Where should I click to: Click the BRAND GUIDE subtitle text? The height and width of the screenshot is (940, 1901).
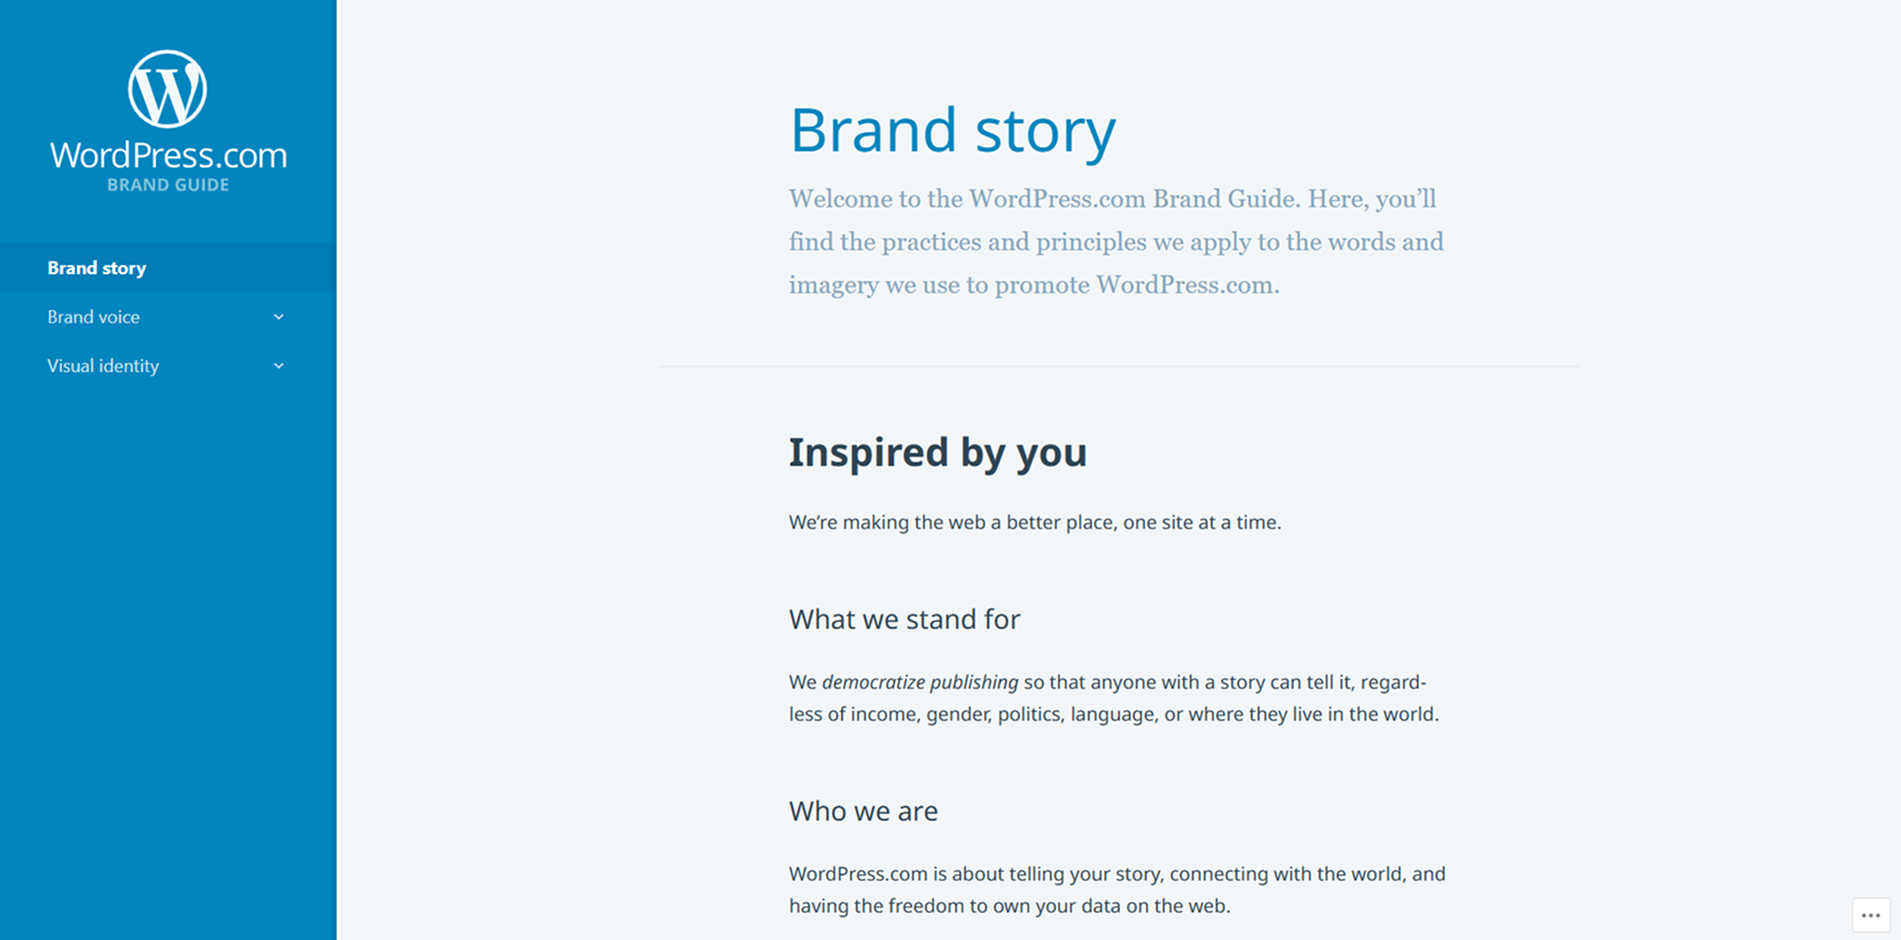click(x=168, y=185)
